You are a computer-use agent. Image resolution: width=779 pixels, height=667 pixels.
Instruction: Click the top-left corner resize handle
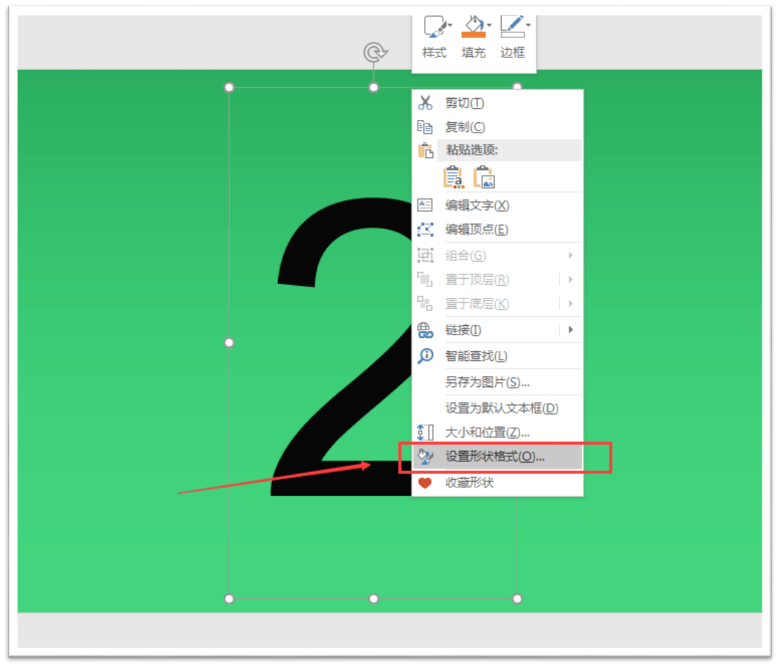click(229, 88)
